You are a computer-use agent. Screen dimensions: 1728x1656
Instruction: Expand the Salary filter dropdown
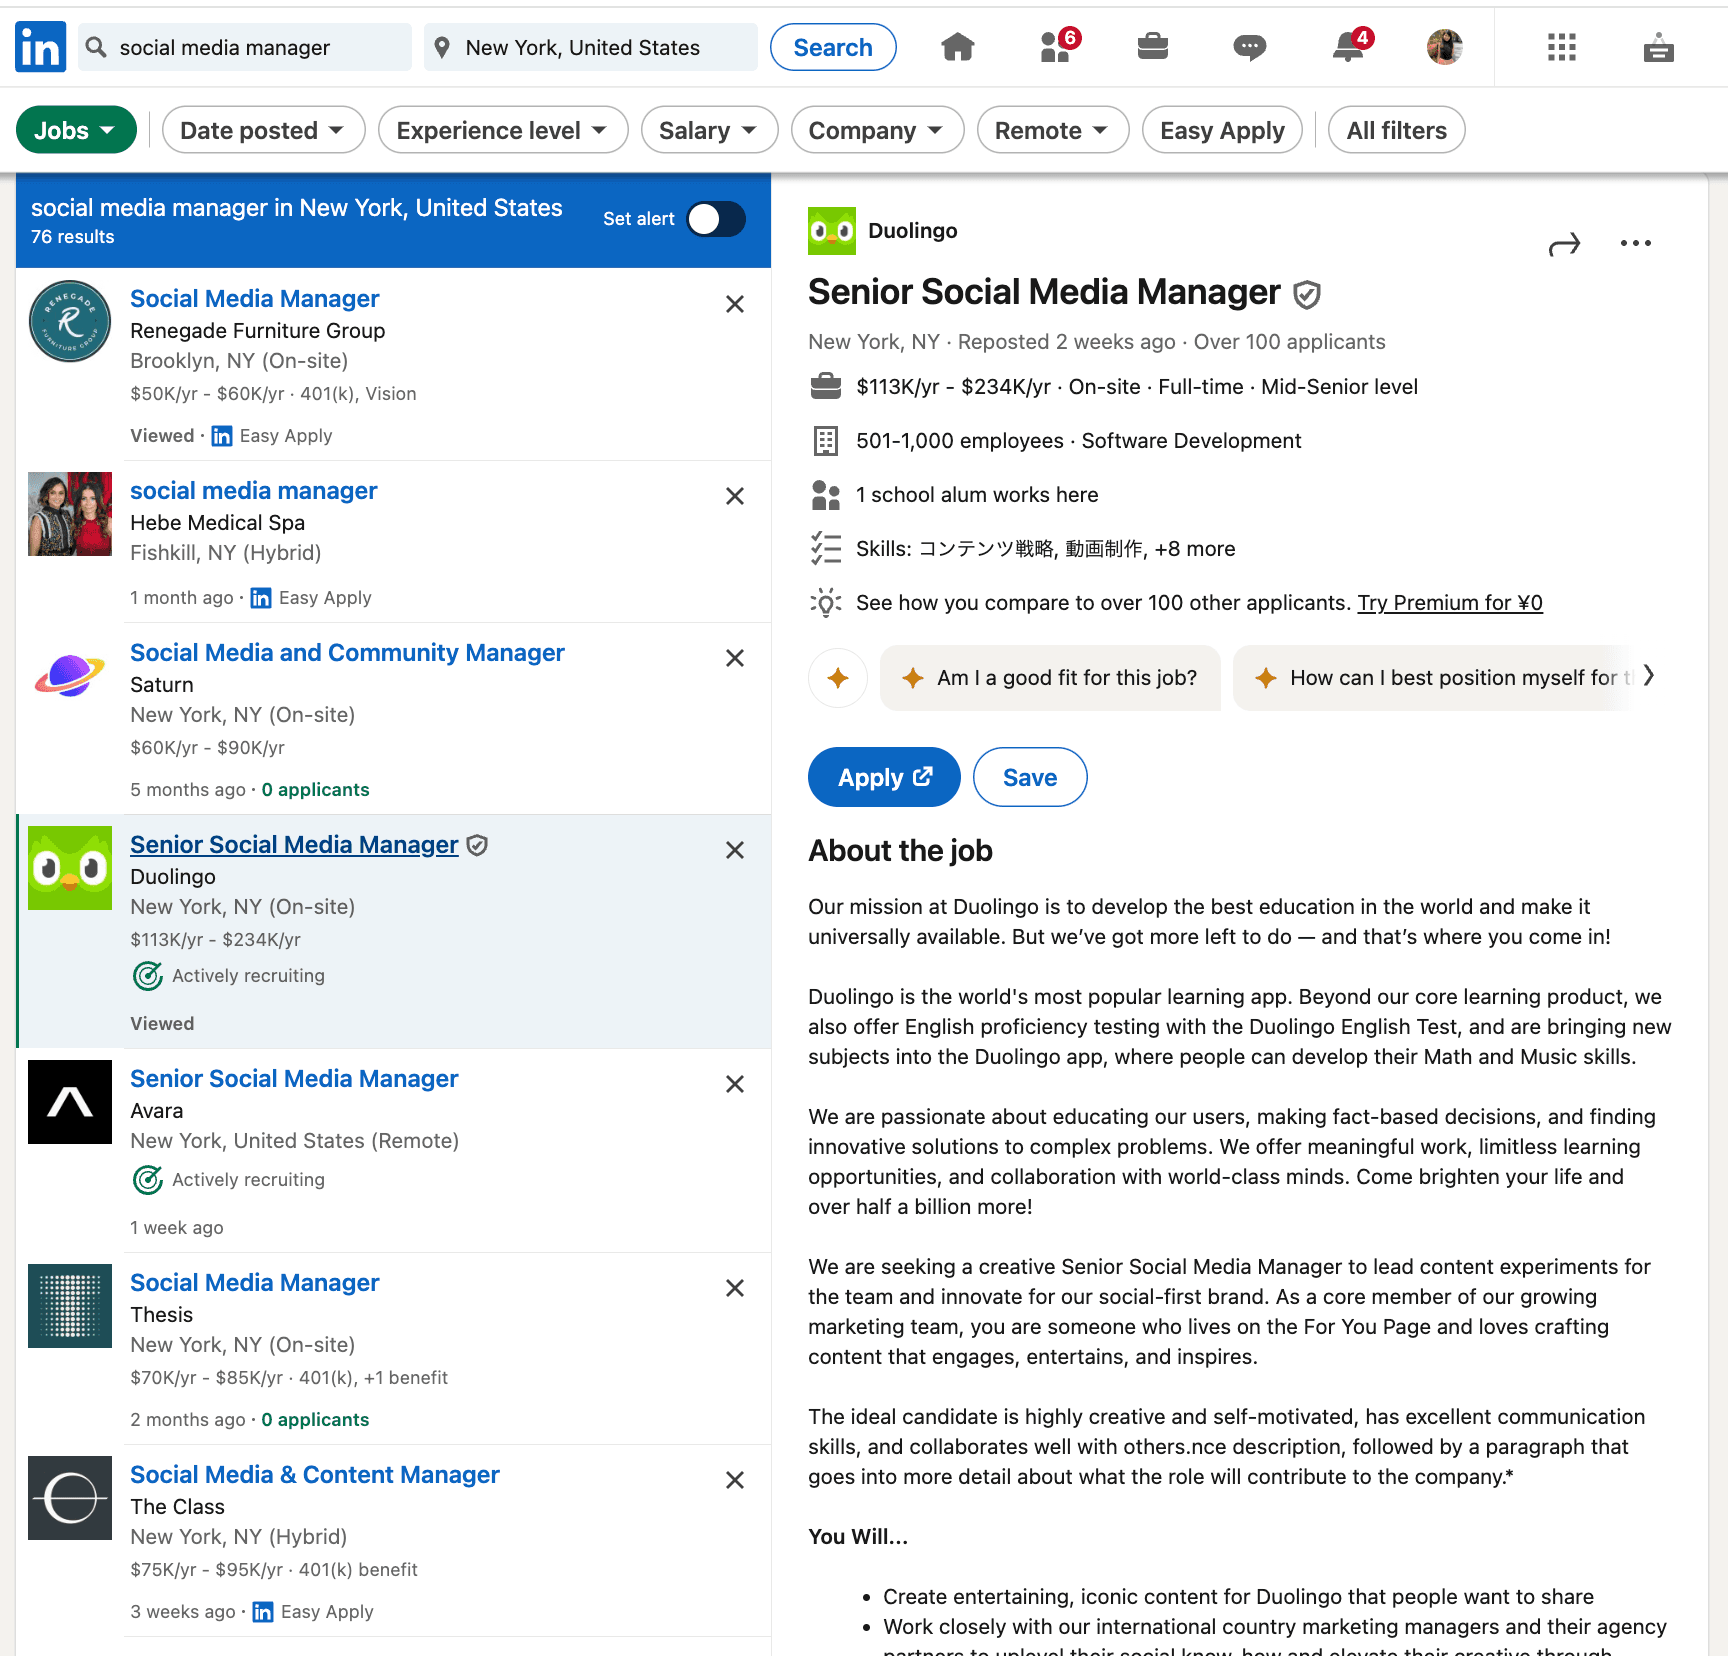coord(709,130)
